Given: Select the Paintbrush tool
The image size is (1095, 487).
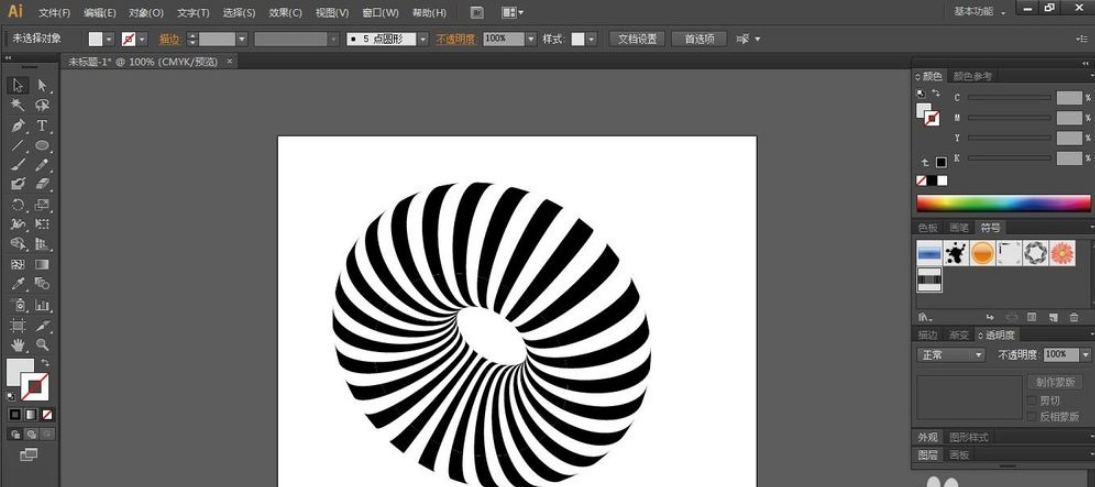Looking at the screenshot, I should pos(18,165).
